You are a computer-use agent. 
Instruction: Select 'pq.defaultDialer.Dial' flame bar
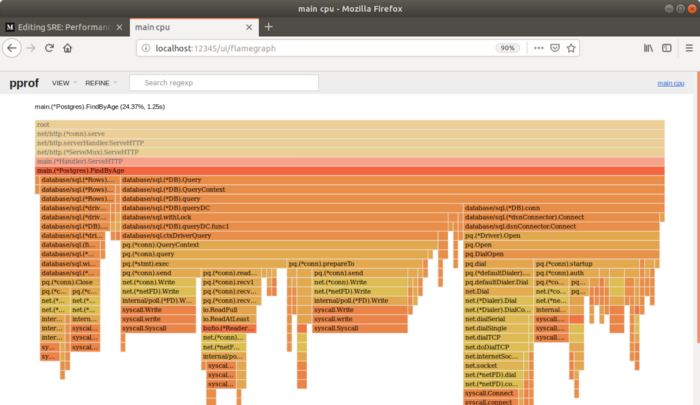(498, 282)
